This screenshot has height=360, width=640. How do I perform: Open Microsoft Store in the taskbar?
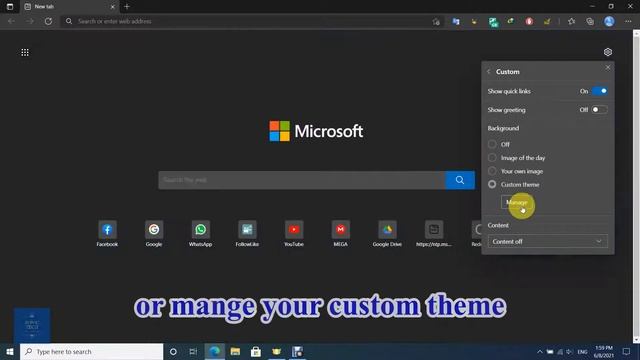[x=256, y=351]
